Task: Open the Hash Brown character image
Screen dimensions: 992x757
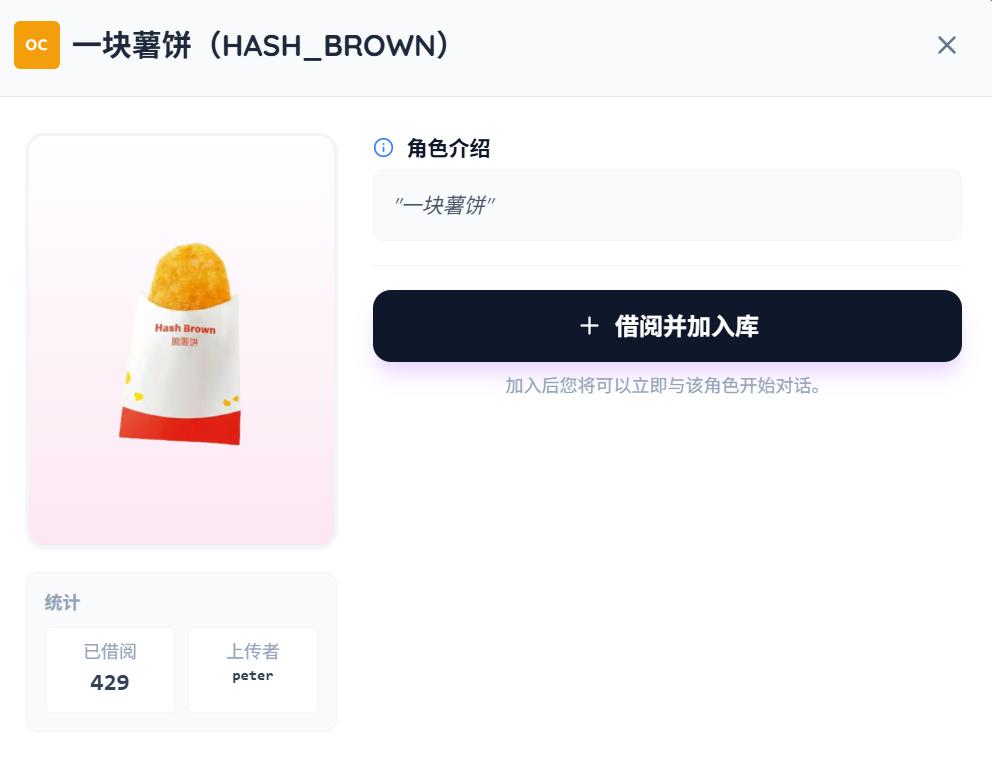Action: coord(182,340)
